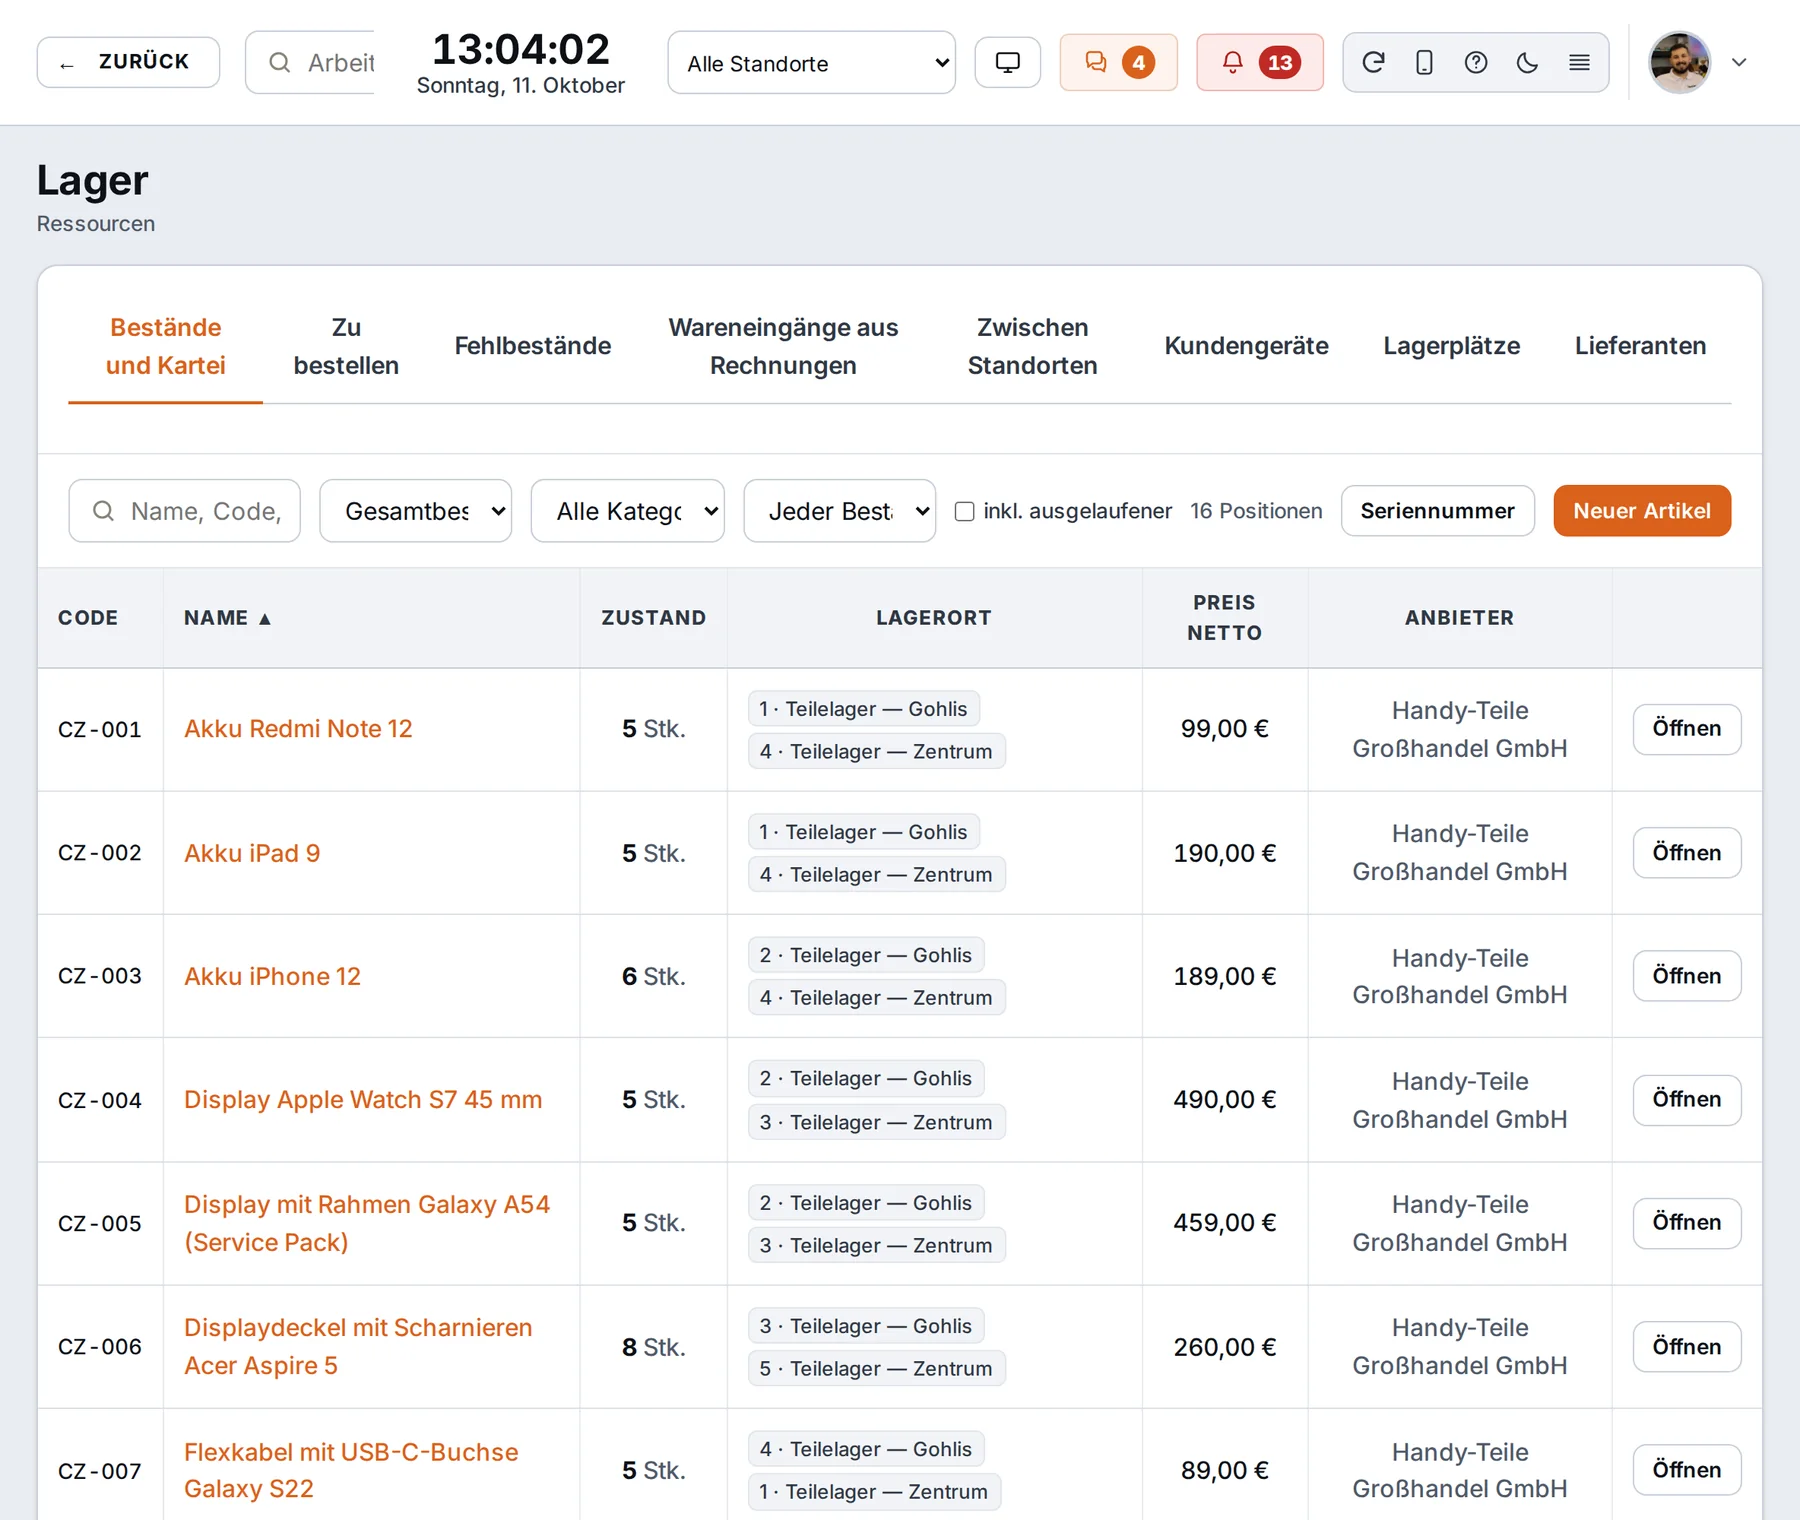Expand the user profile chevron
Viewport: 1800px width, 1520px height.
[x=1739, y=62]
